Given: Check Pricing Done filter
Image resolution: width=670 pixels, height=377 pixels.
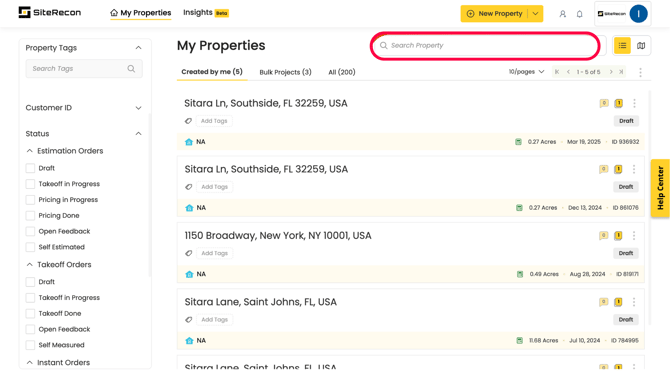Looking at the screenshot, I should pyautogui.click(x=30, y=215).
